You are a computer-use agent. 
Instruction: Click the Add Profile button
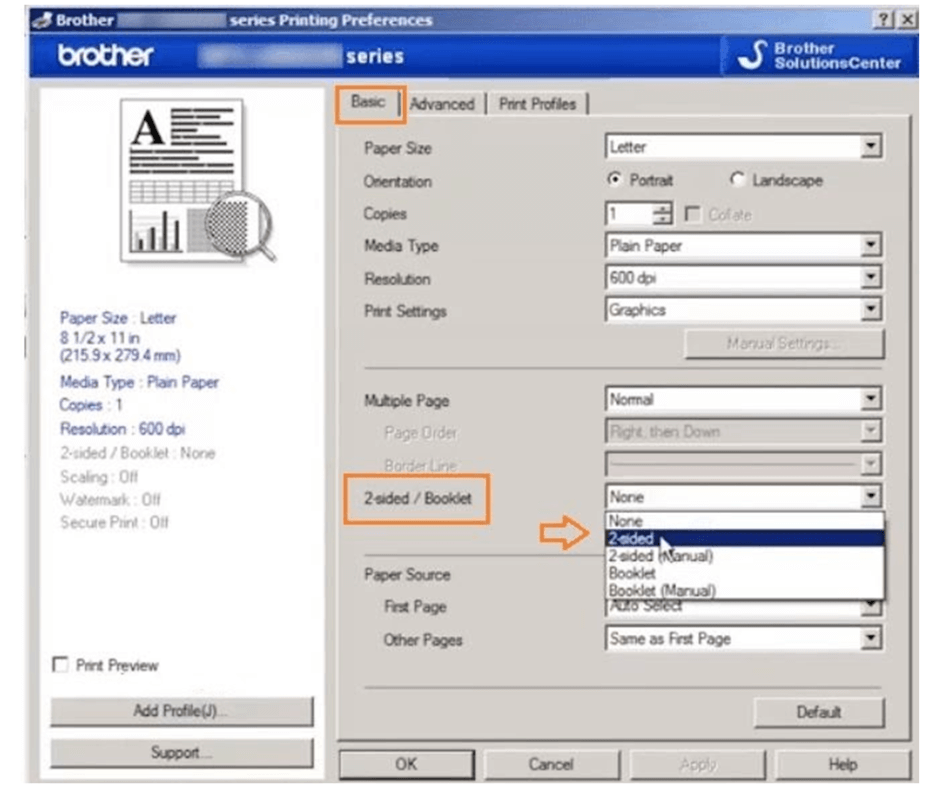181,711
